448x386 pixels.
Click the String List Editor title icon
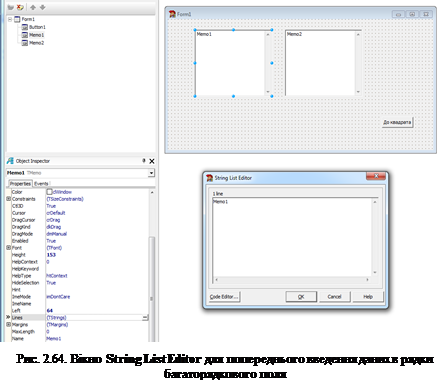click(209, 178)
